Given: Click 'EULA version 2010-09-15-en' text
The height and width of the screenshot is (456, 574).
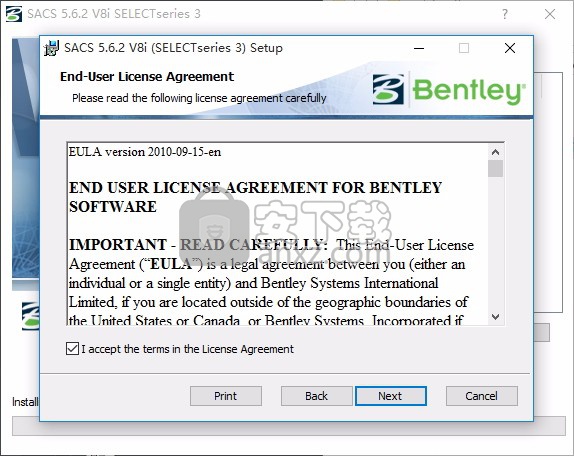Looking at the screenshot, I should (x=145, y=152).
